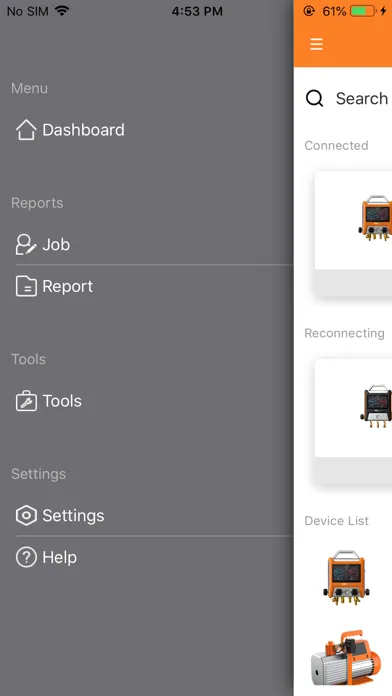
Task: Open the Dashboard menu item
Action: 154,130
